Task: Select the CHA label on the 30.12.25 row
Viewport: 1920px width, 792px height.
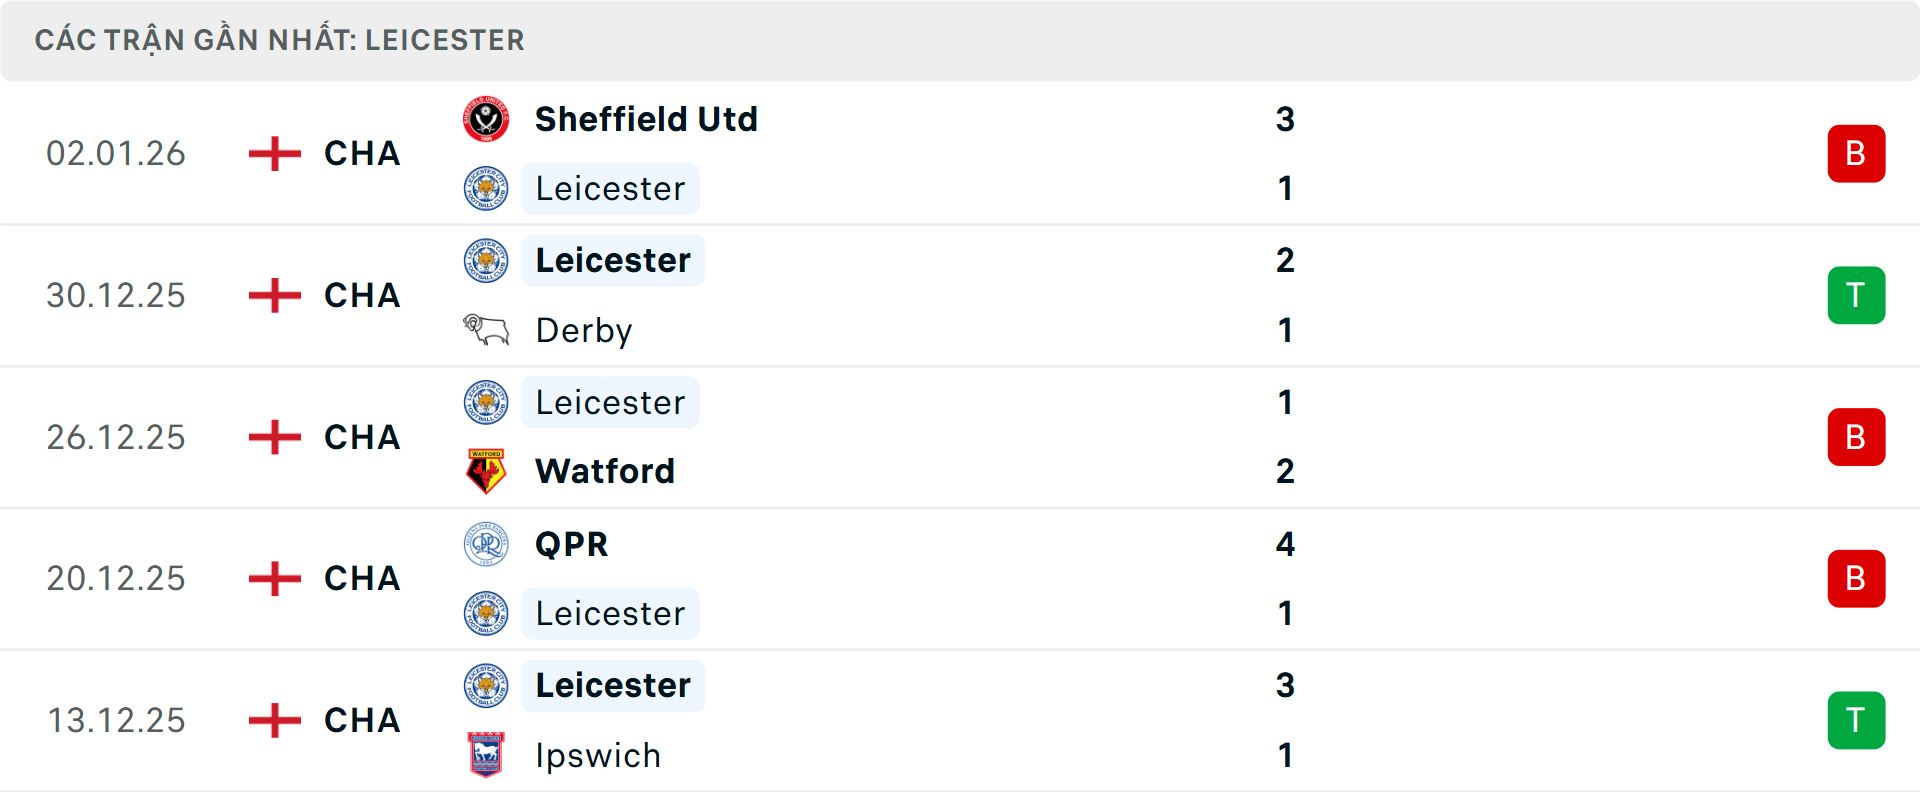Action: coord(360,295)
